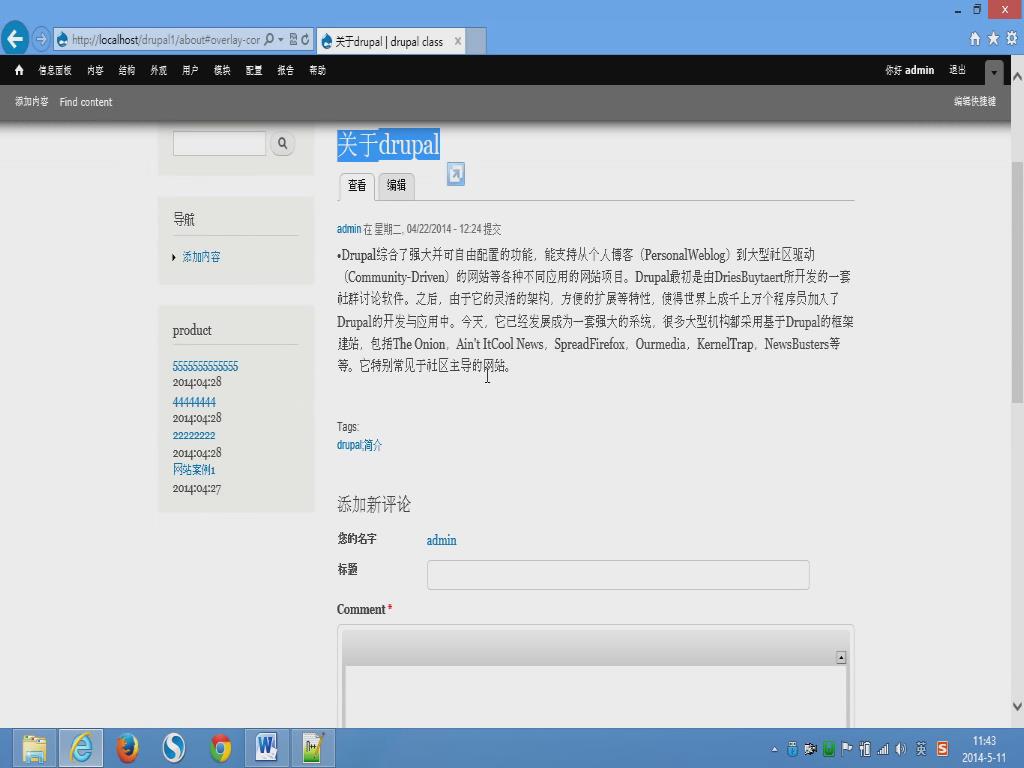
Task: Launch Chrome from the taskbar
Action: (221, 748)
